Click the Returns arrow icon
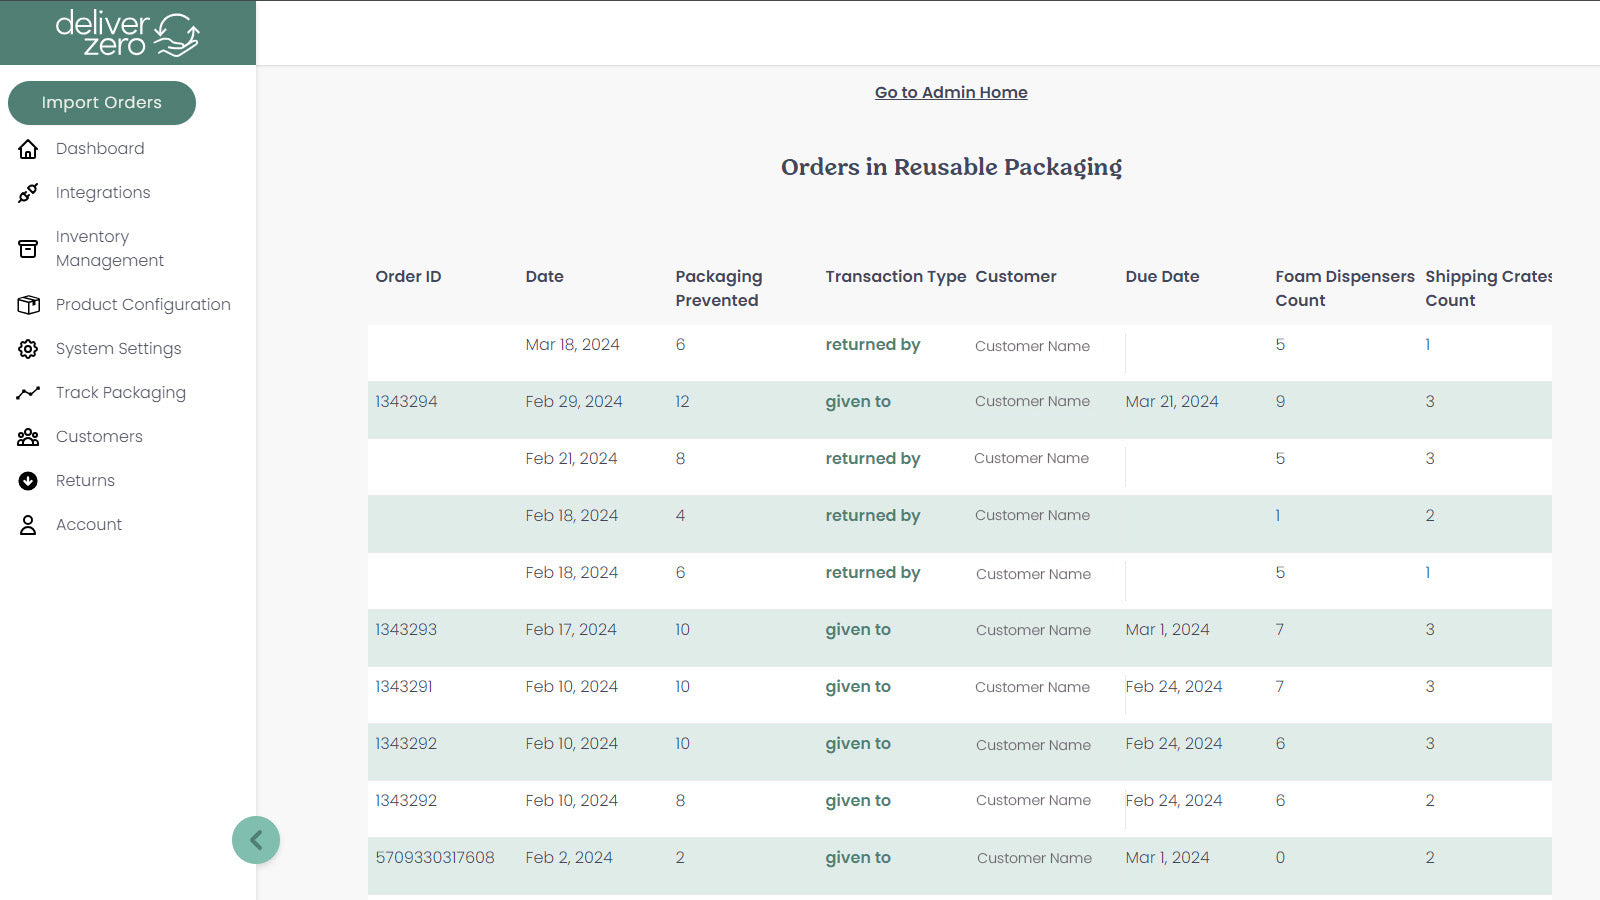 [x=28, y=480]
